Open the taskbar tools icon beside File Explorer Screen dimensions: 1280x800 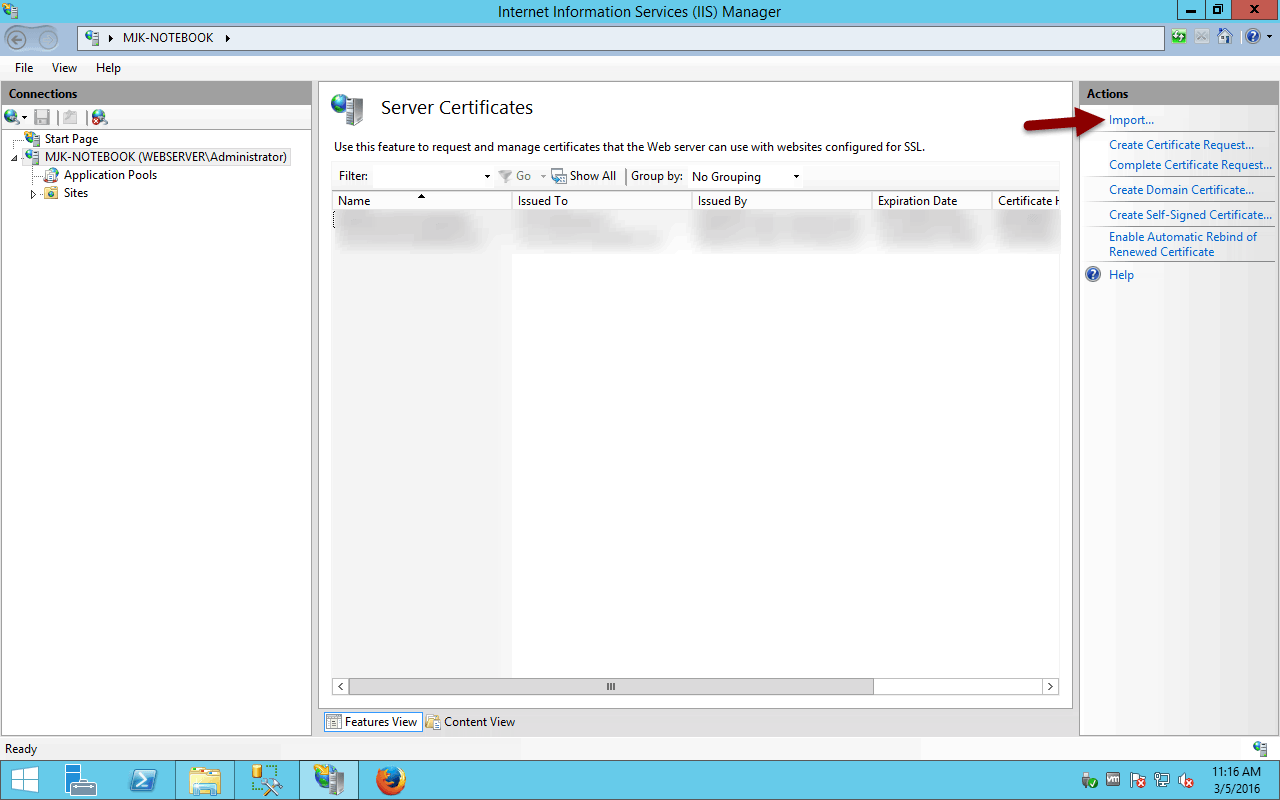pyautogui.click(x=266, y=780)
